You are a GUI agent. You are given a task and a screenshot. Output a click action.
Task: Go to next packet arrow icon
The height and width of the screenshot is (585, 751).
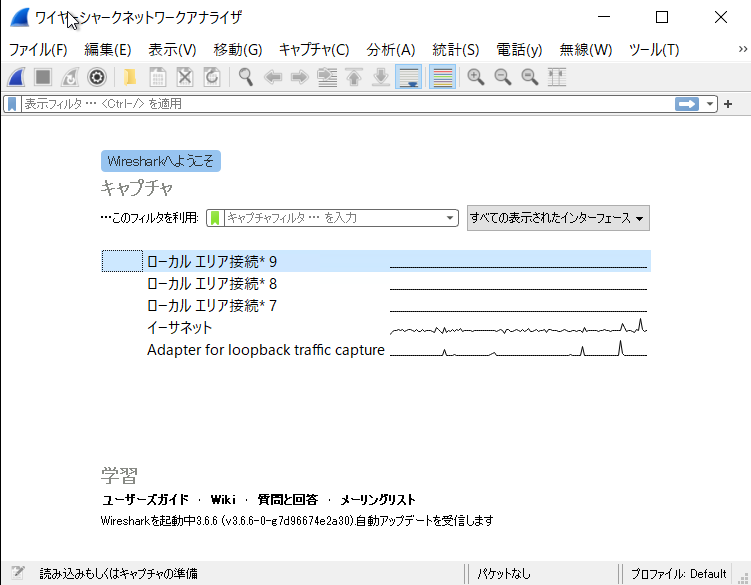300,77
